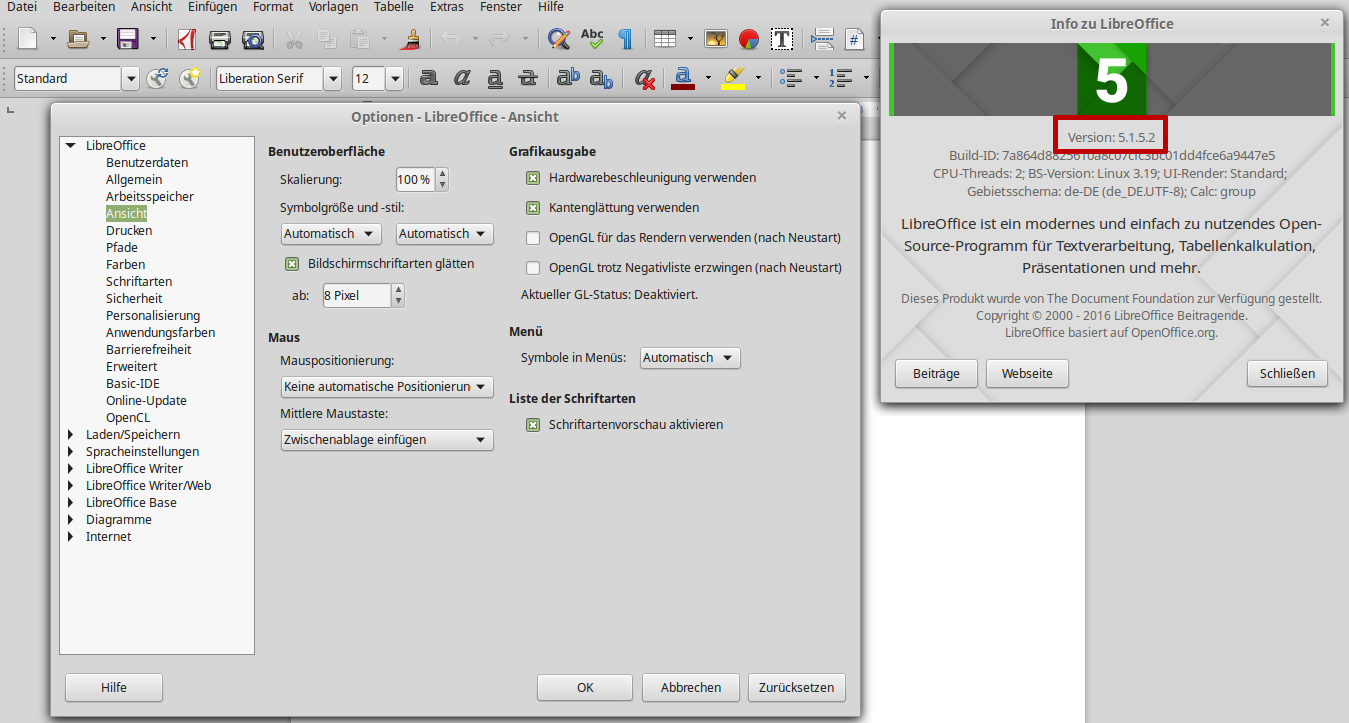The image size is (1349, 723).
Task: Open the Ansicht menu
Action: pos(151,7)
